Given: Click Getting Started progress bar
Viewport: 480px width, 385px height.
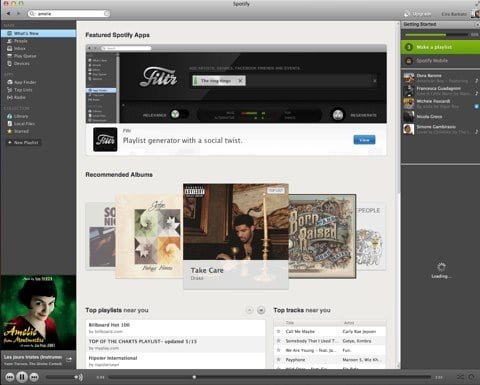Looking at the screenshot, I should (437, 35).
